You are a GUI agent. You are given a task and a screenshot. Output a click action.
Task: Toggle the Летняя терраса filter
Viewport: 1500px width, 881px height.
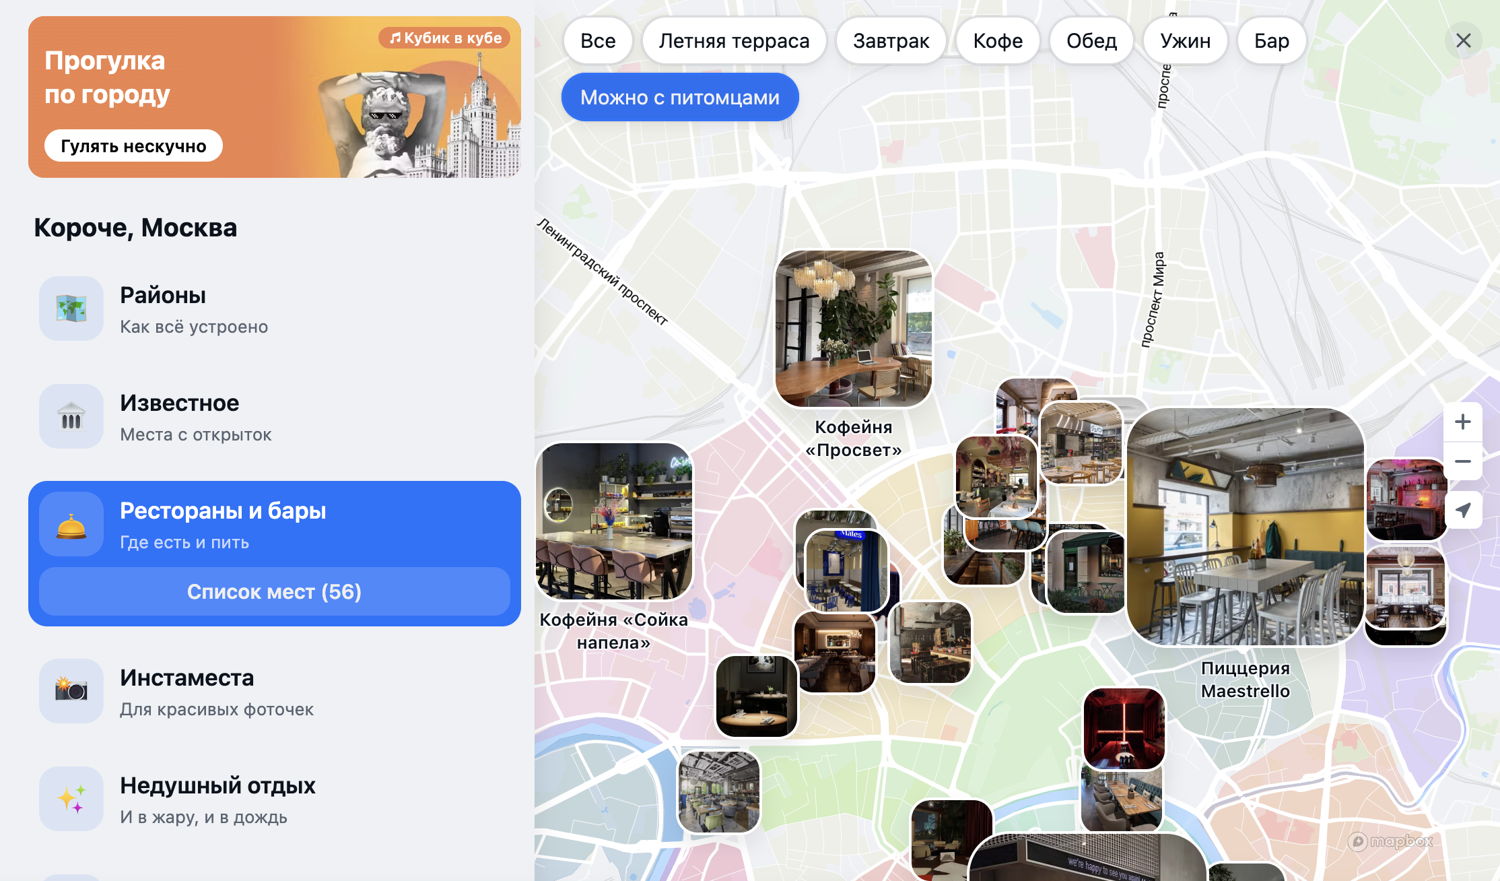[734, 41]
